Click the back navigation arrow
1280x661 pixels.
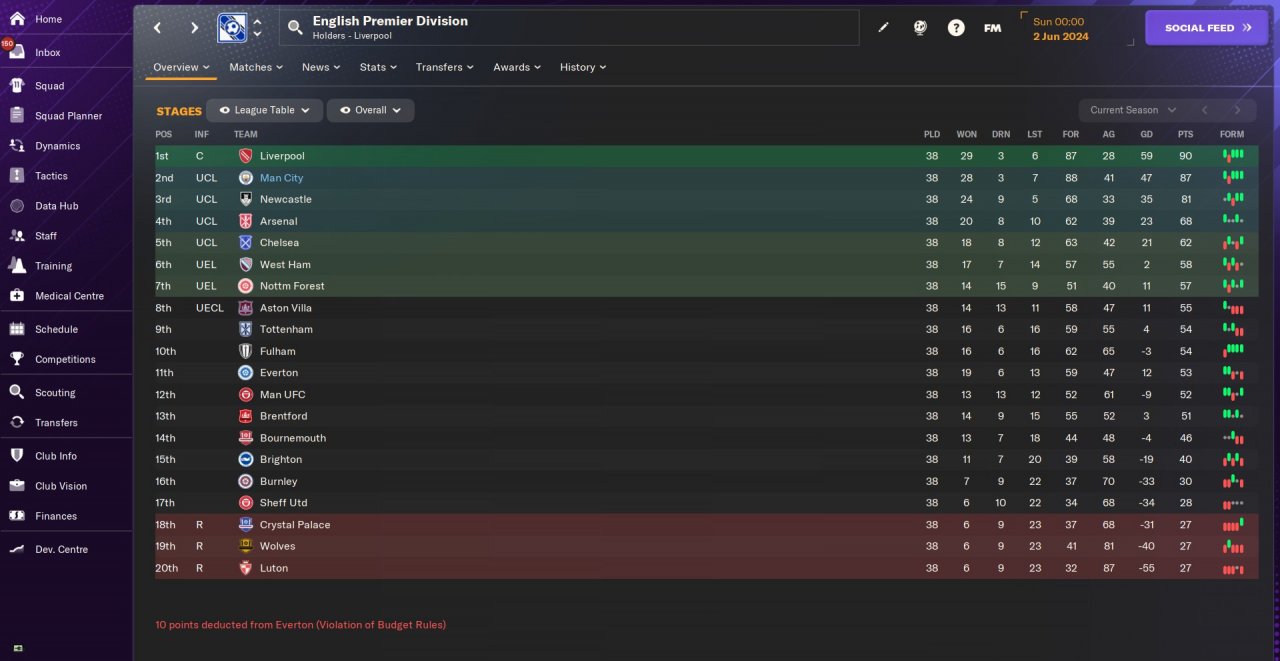point(157,28)
